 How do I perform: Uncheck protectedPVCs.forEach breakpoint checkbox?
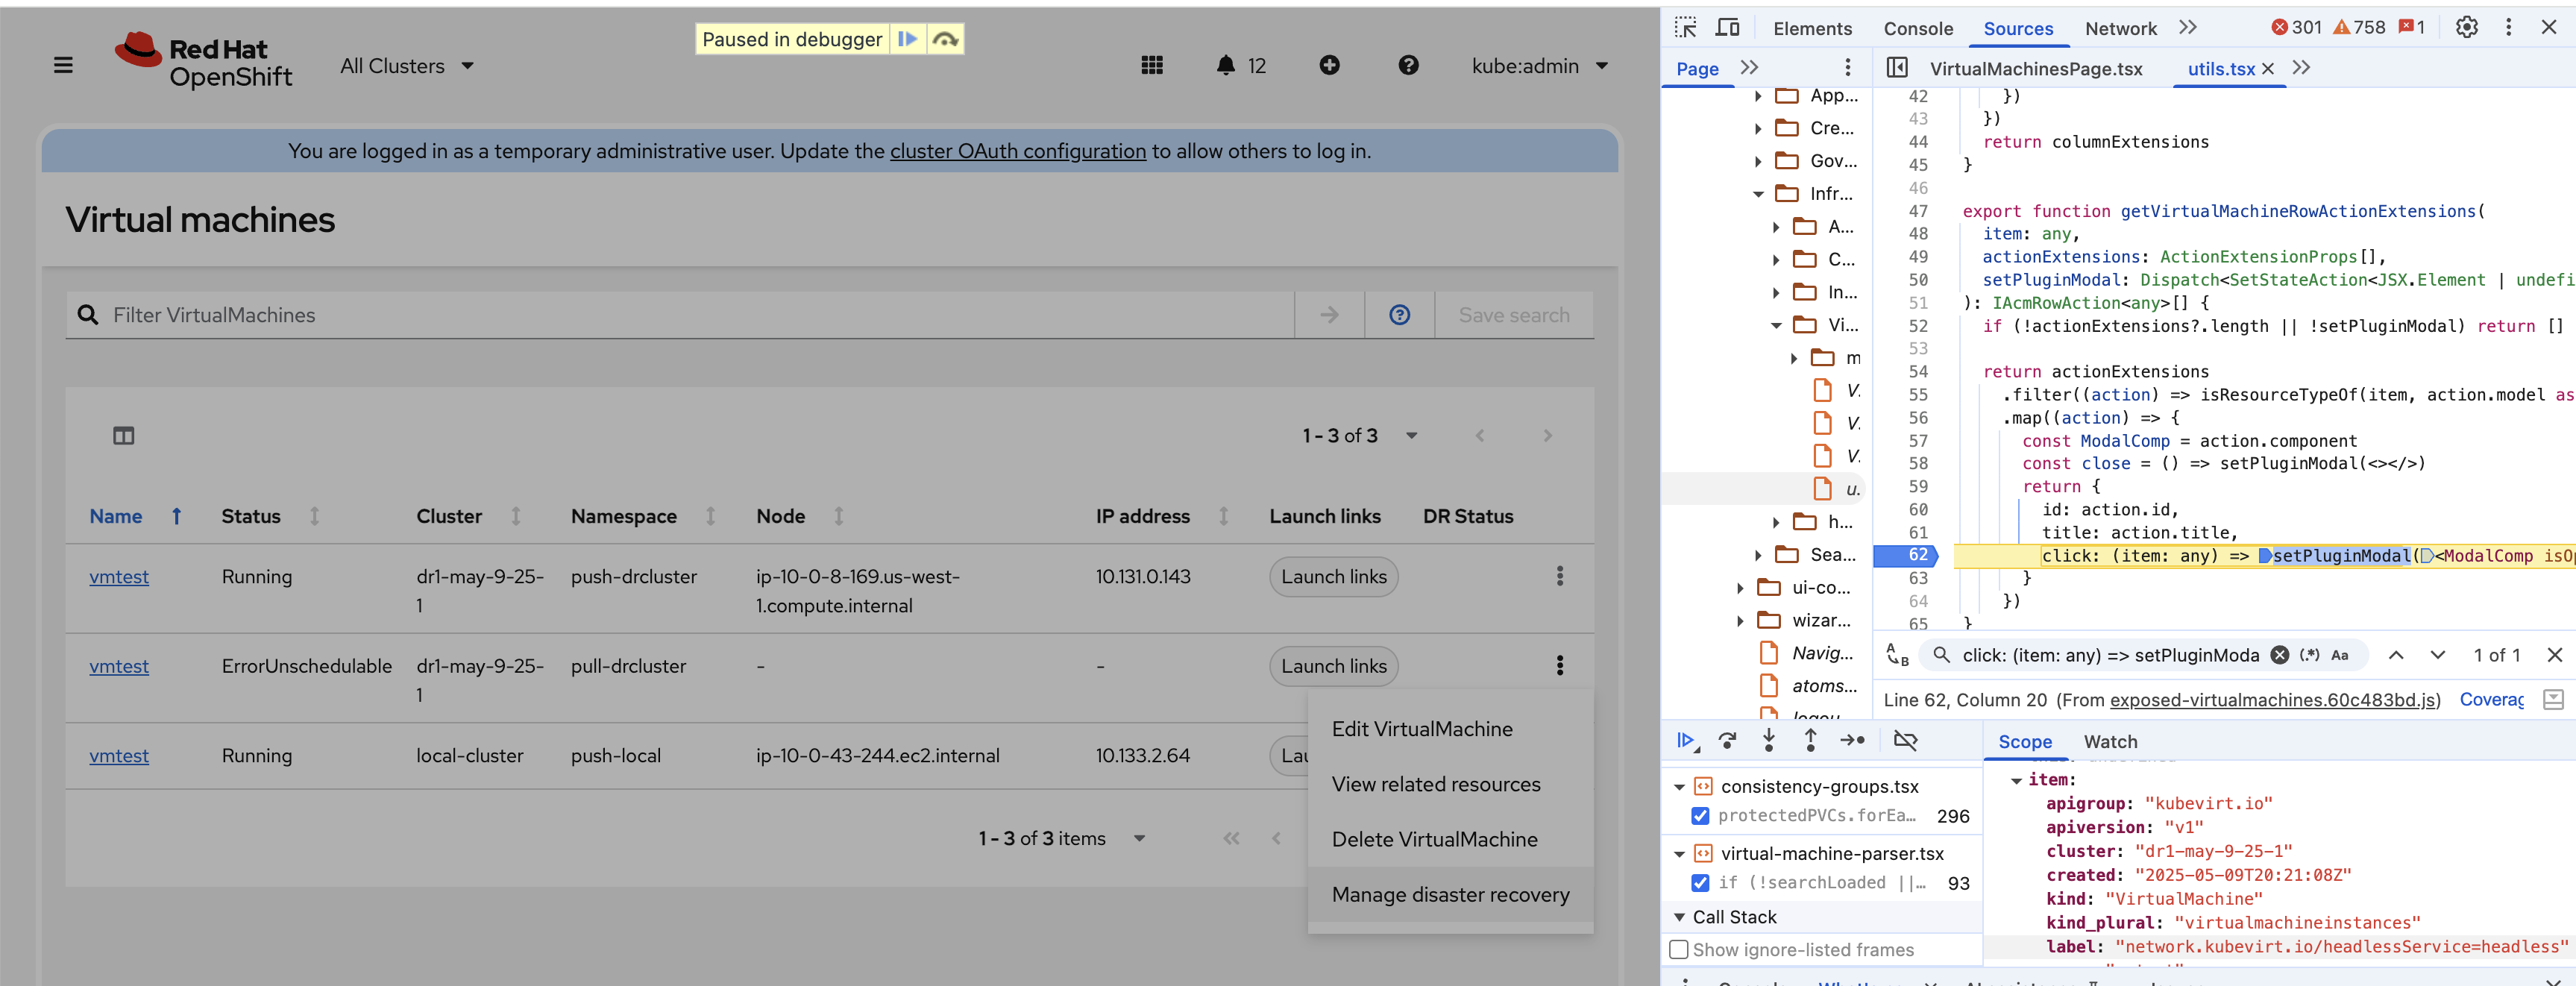coord(1700,816)
